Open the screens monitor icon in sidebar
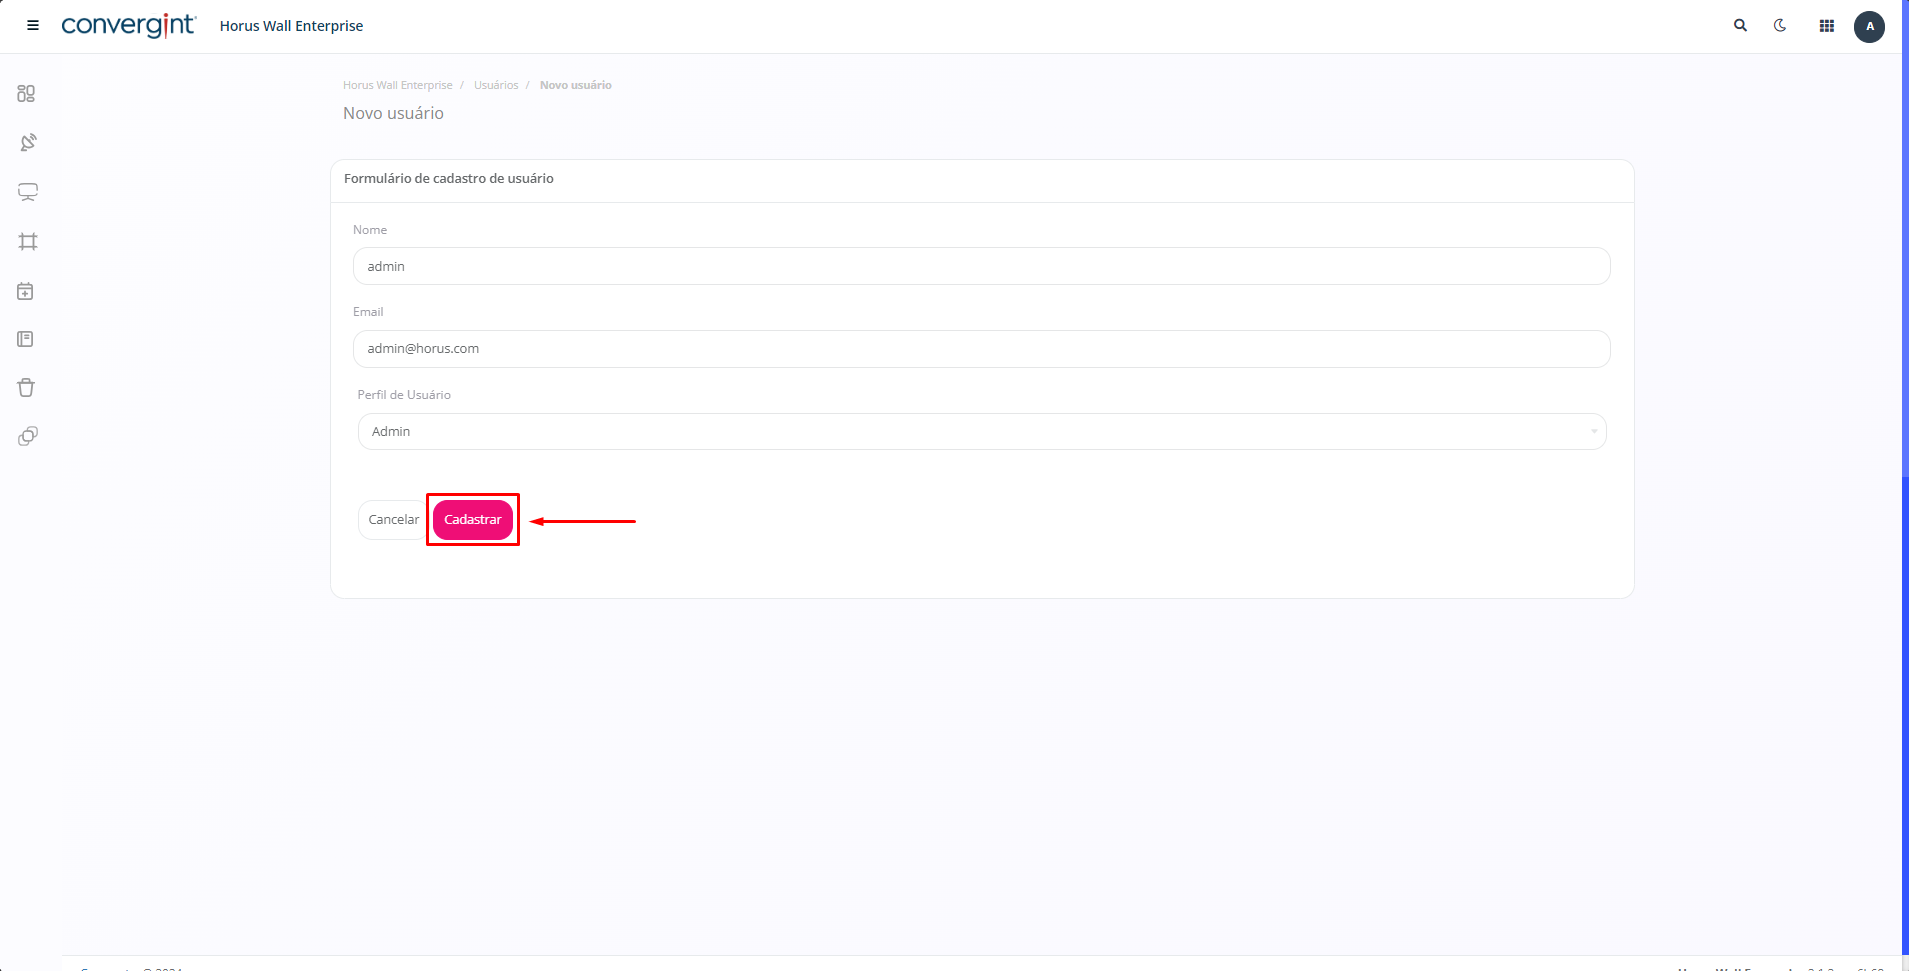Image resolution: width=1909 pixels, height=971 pixels. point(27,192)
